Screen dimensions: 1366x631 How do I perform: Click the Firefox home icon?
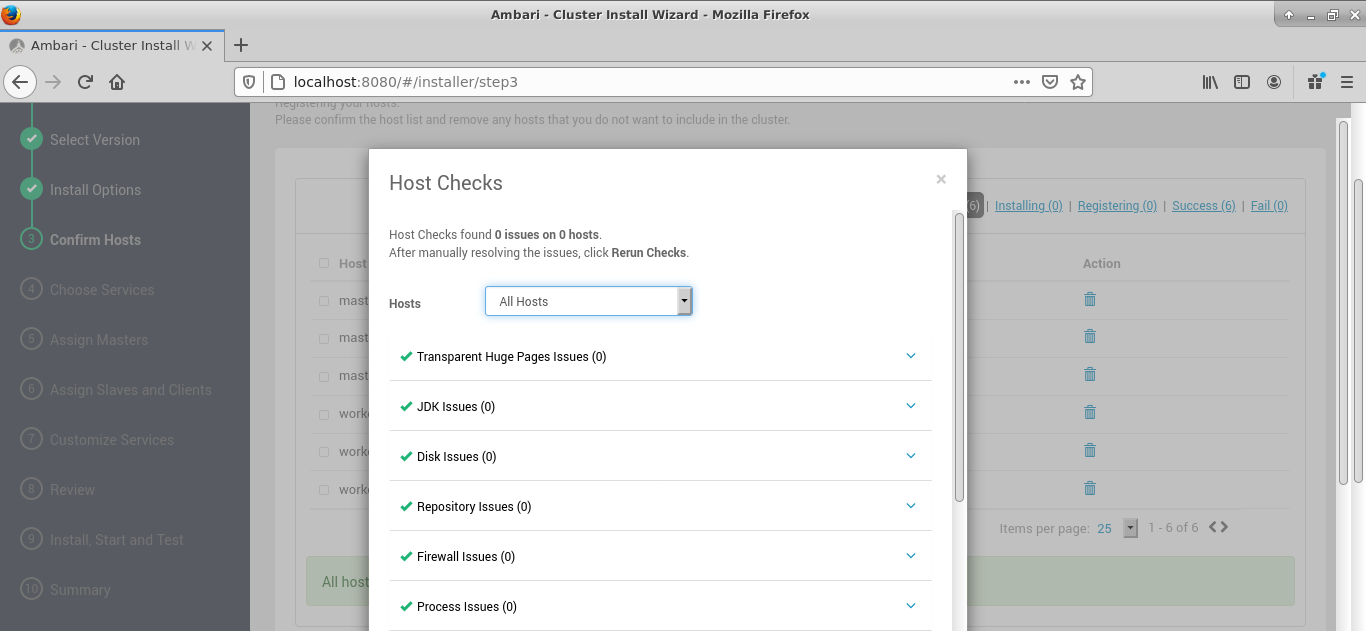(x=117, y=82)
